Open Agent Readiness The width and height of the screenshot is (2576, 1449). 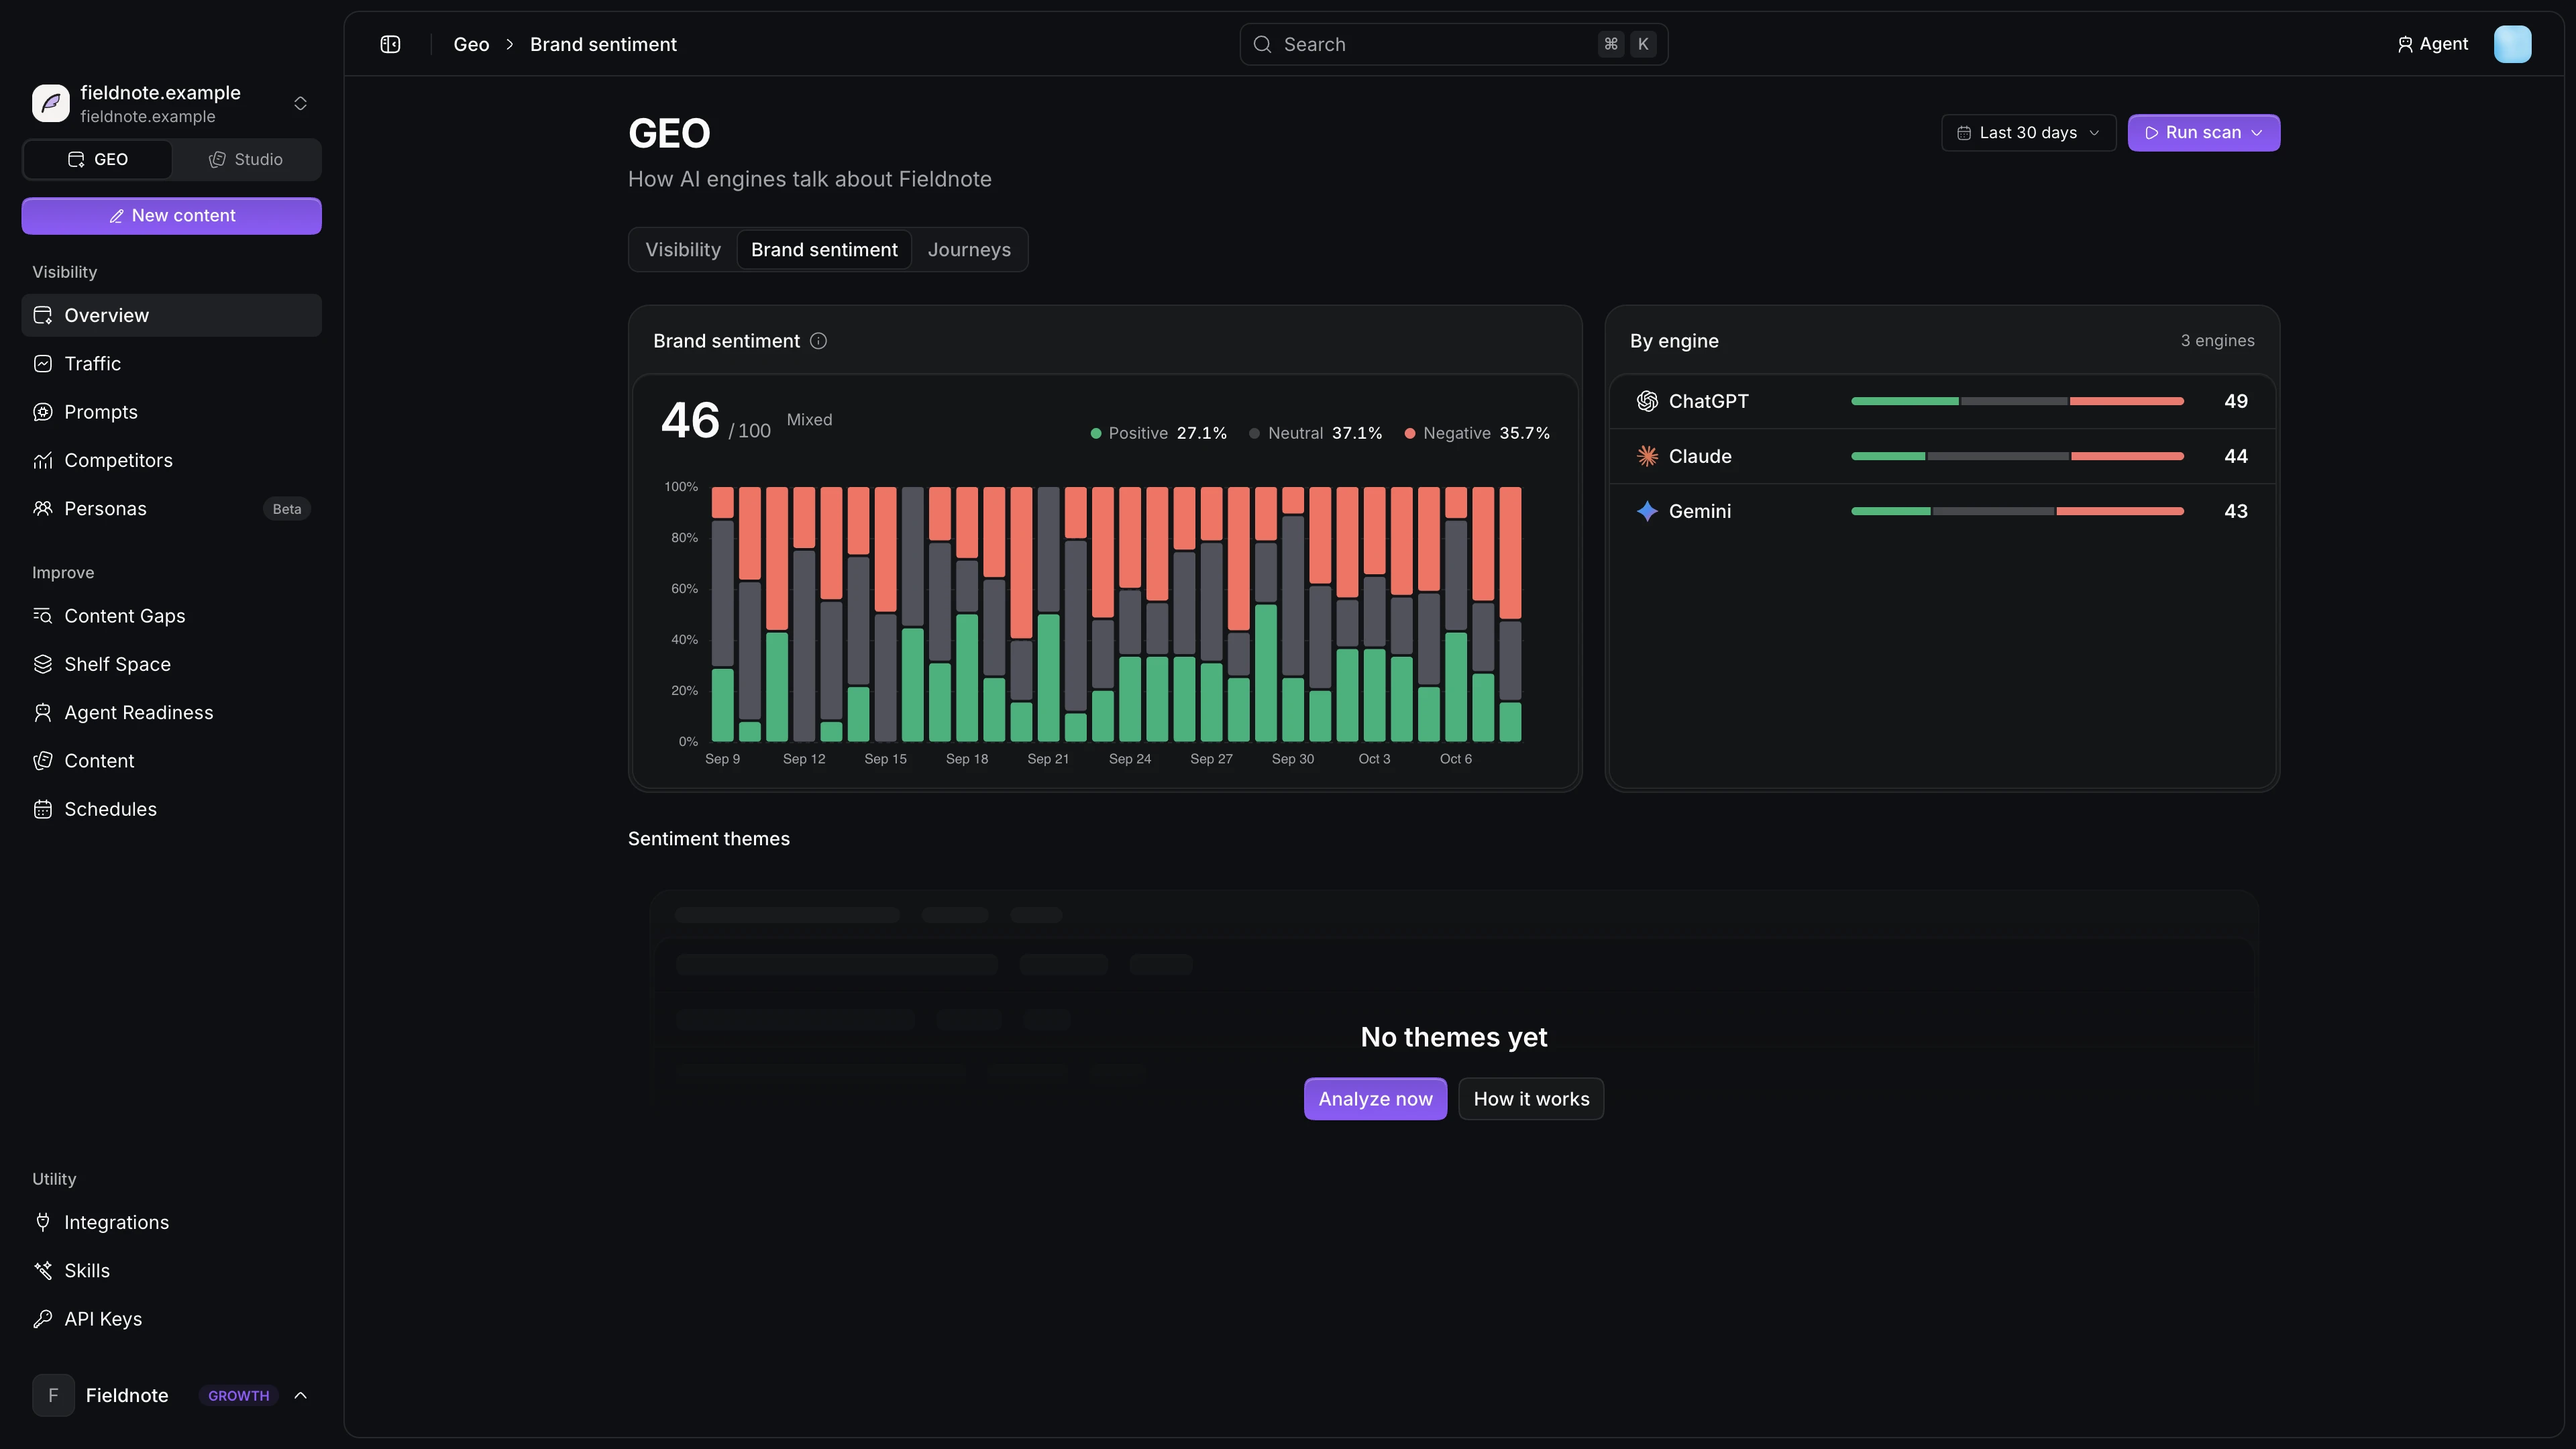pyautogui.click(x=171, y=713)
